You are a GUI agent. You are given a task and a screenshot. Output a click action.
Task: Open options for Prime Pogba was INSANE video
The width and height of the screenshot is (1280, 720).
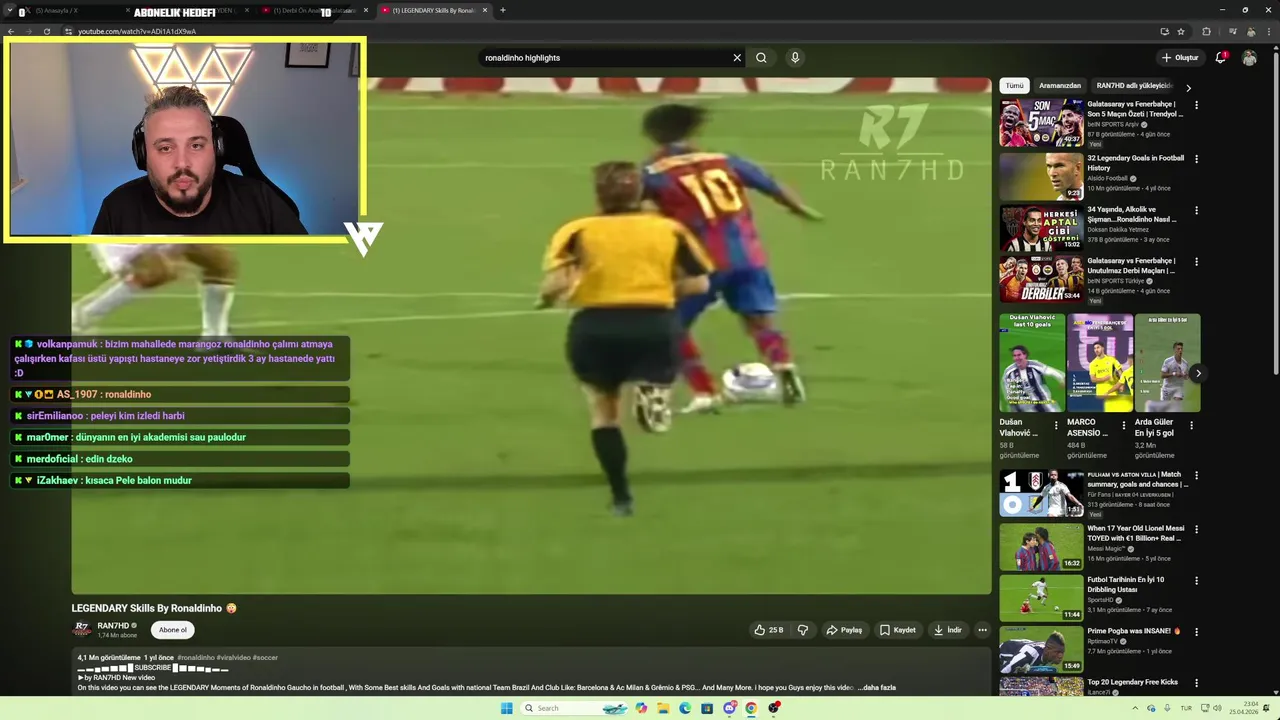(x=1196, y=632)
